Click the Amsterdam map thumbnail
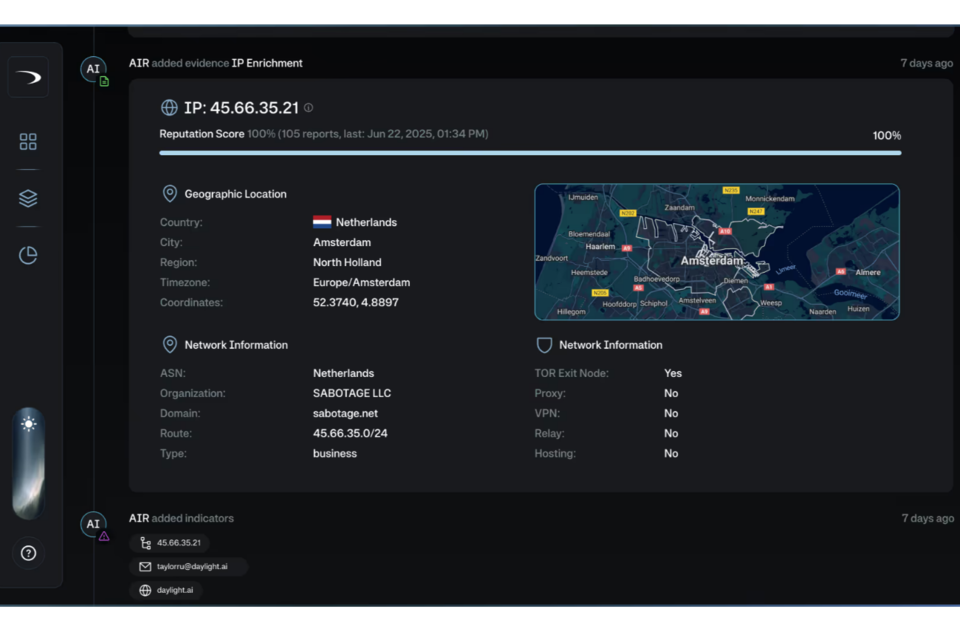Image resolution: width=960 pixels, height=640 pixels. tap(716, 252)
